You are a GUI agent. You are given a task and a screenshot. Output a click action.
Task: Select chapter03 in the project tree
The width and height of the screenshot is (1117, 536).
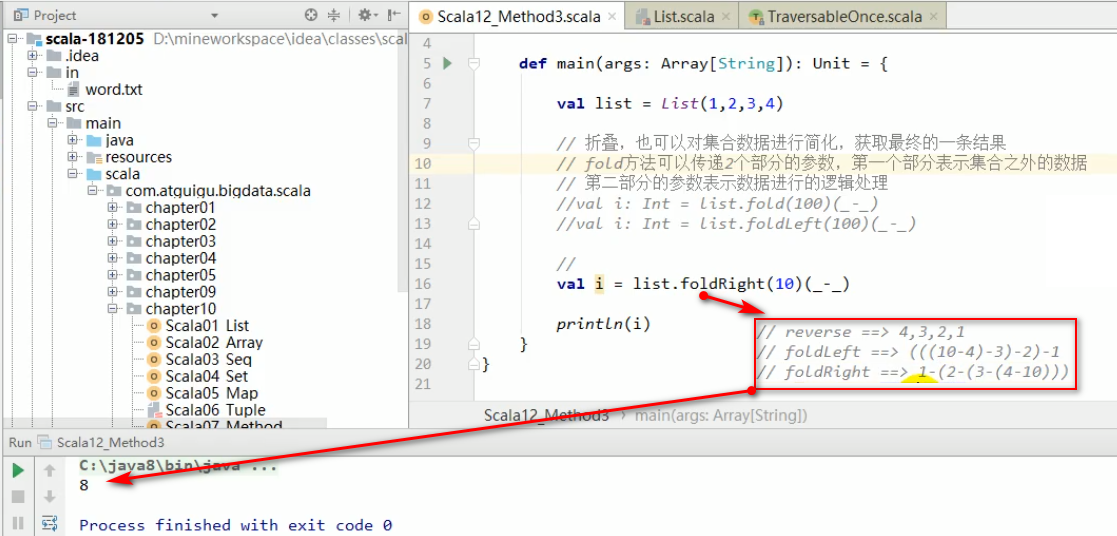pyautogui.click(x=180, y=242)
